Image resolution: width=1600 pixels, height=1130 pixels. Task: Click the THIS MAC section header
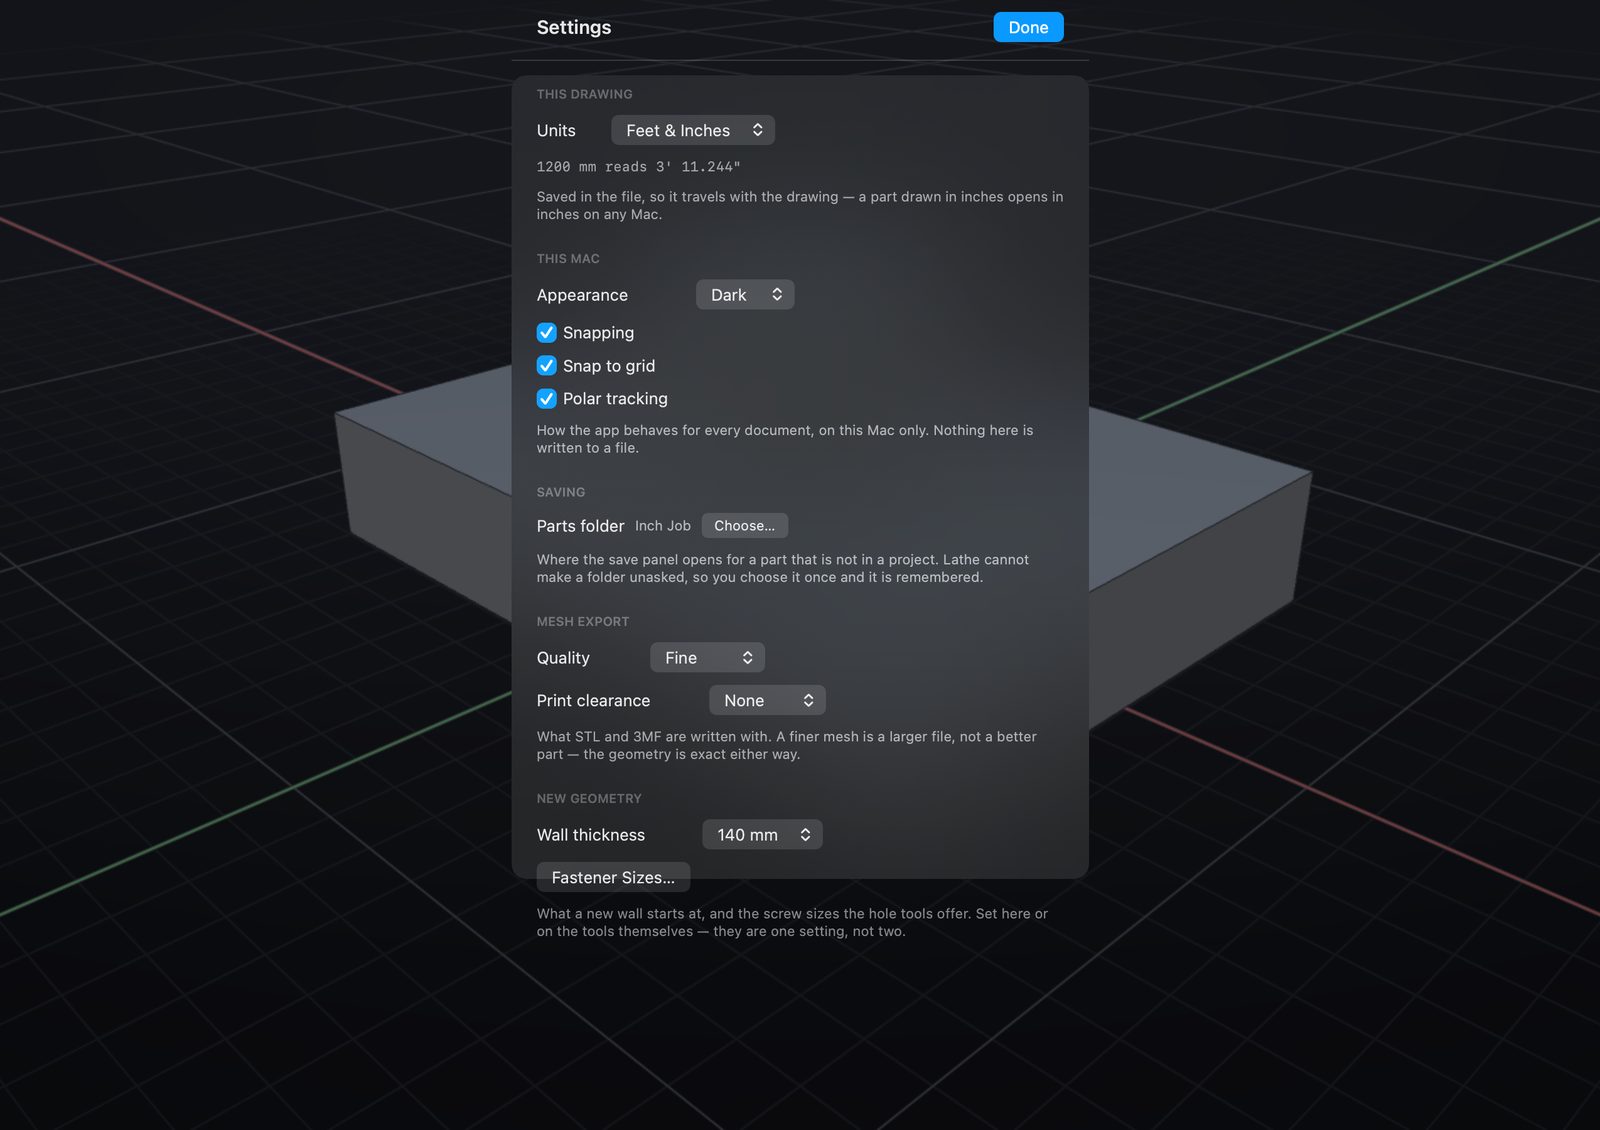(568, 259)
